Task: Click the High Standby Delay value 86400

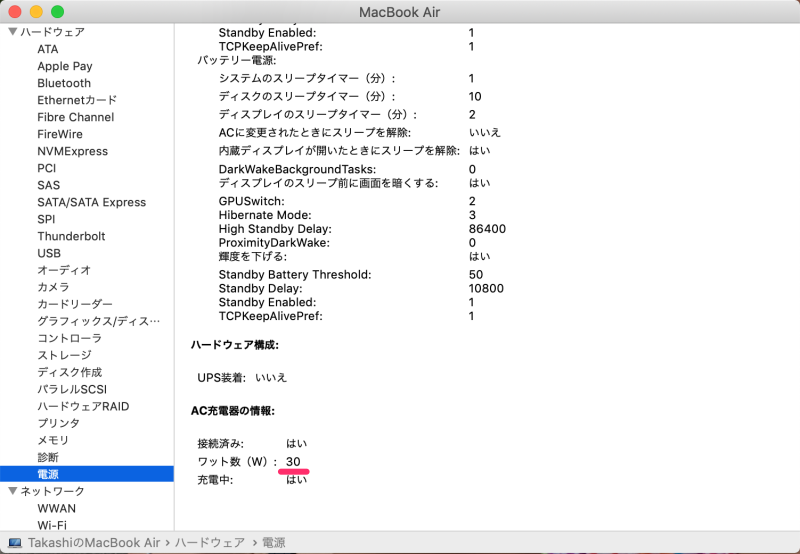Action: 487,229
